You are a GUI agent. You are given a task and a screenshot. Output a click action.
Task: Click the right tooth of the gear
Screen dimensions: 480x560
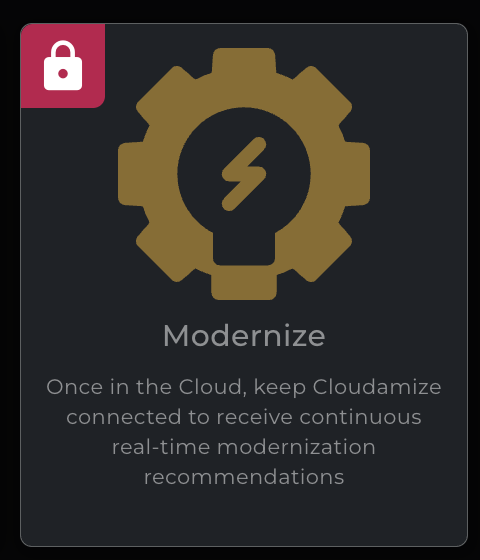coord(357,174)
